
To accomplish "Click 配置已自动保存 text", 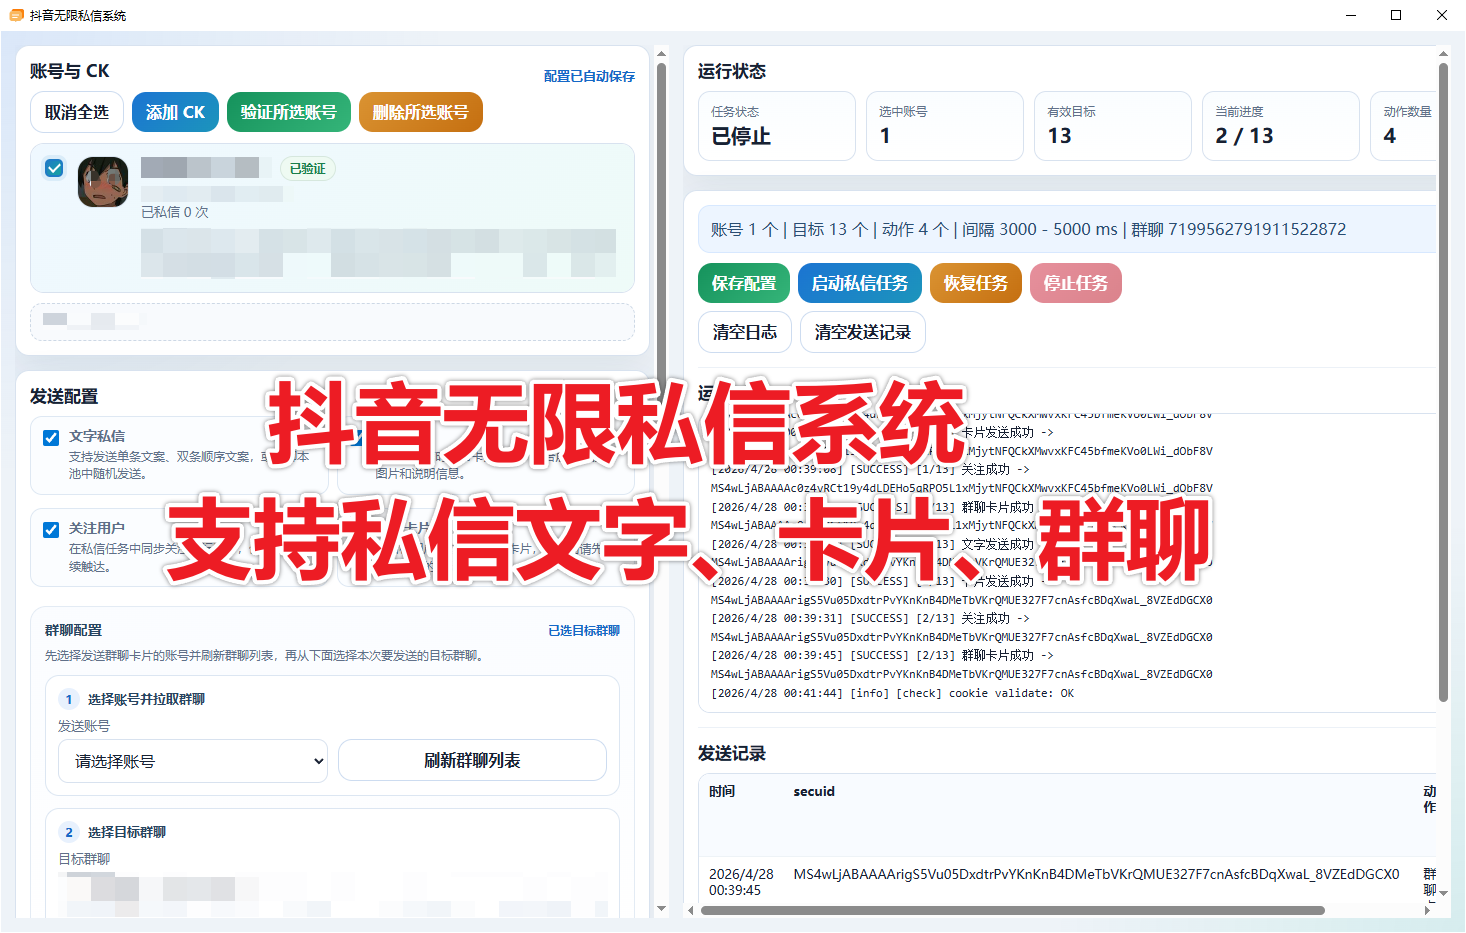I will click(589, 76).
